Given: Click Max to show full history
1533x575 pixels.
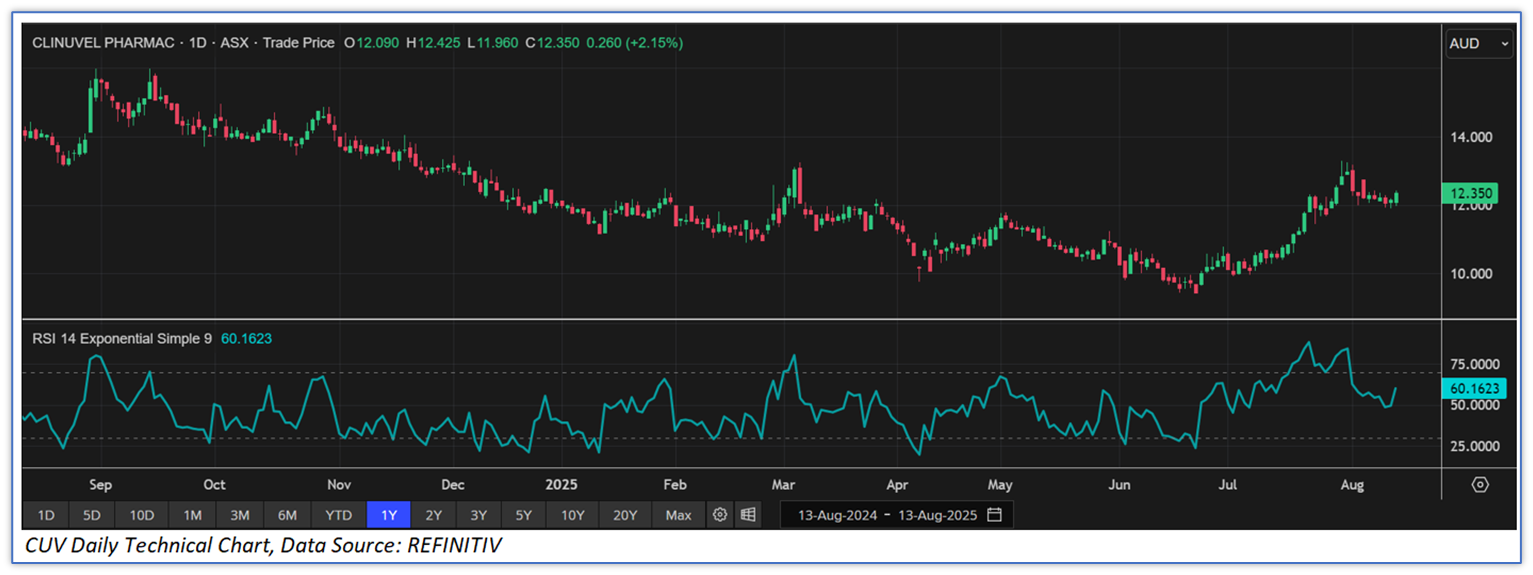Looking at the screenshot, I should (x=678, y=515).
